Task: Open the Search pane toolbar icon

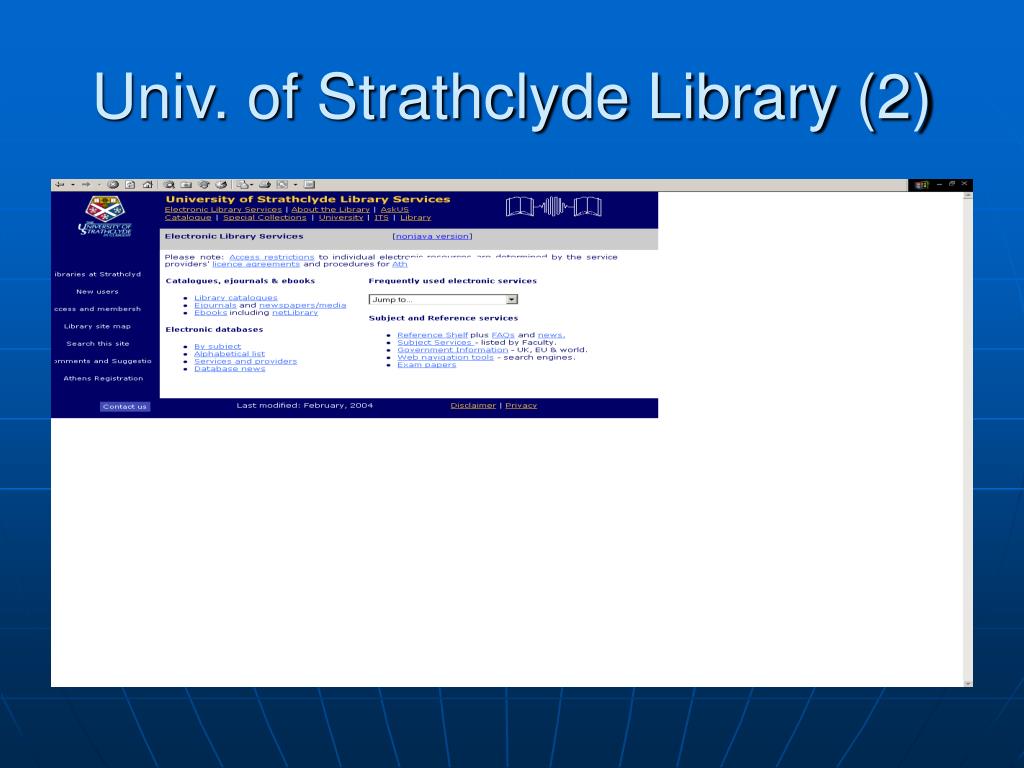Action: point(169,185)
